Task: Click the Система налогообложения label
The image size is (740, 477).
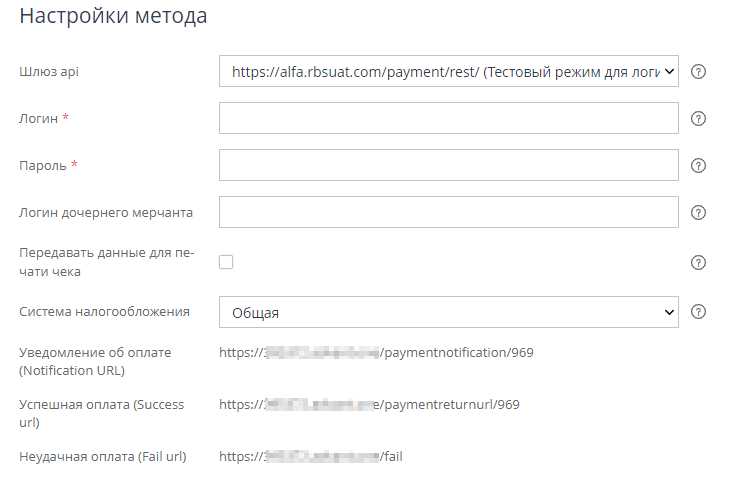Action: [104, 311]
